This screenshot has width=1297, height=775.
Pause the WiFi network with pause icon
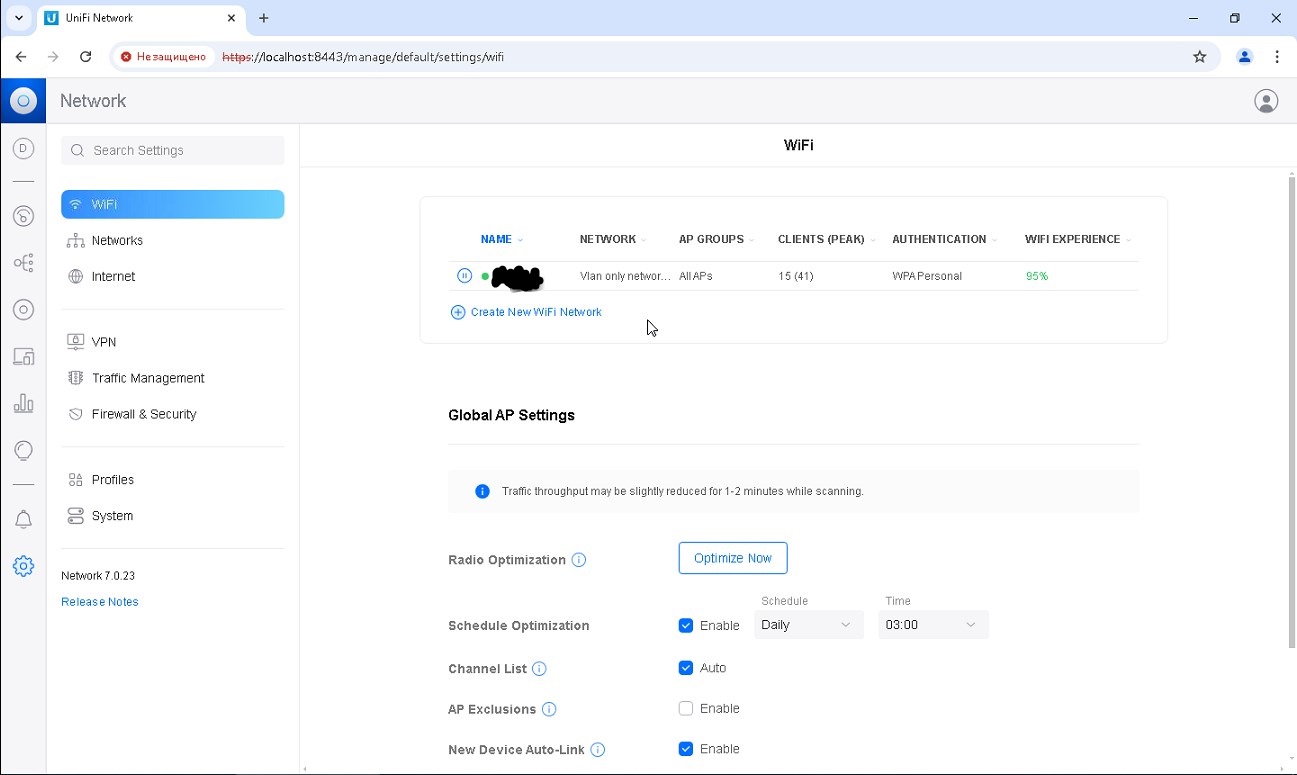pos(464,276)
